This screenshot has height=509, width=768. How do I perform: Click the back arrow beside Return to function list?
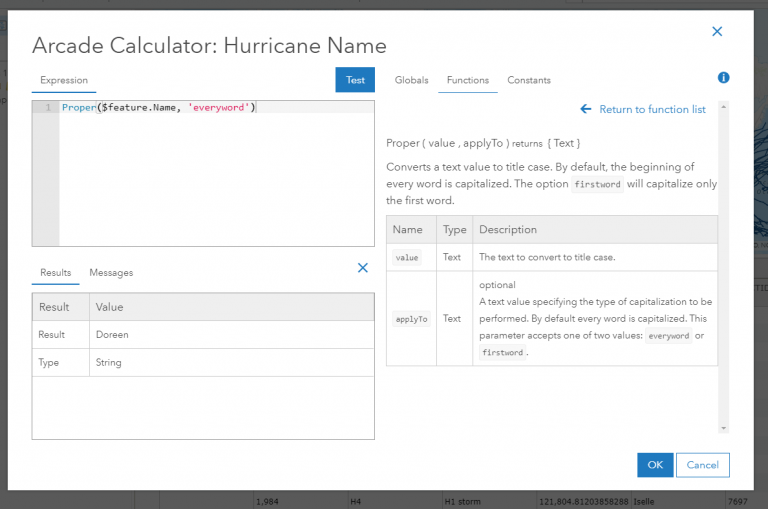click(586, 109)
